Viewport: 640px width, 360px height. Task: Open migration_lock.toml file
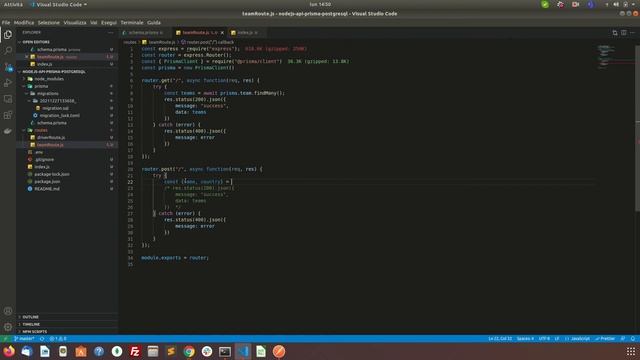pos(60,116)
